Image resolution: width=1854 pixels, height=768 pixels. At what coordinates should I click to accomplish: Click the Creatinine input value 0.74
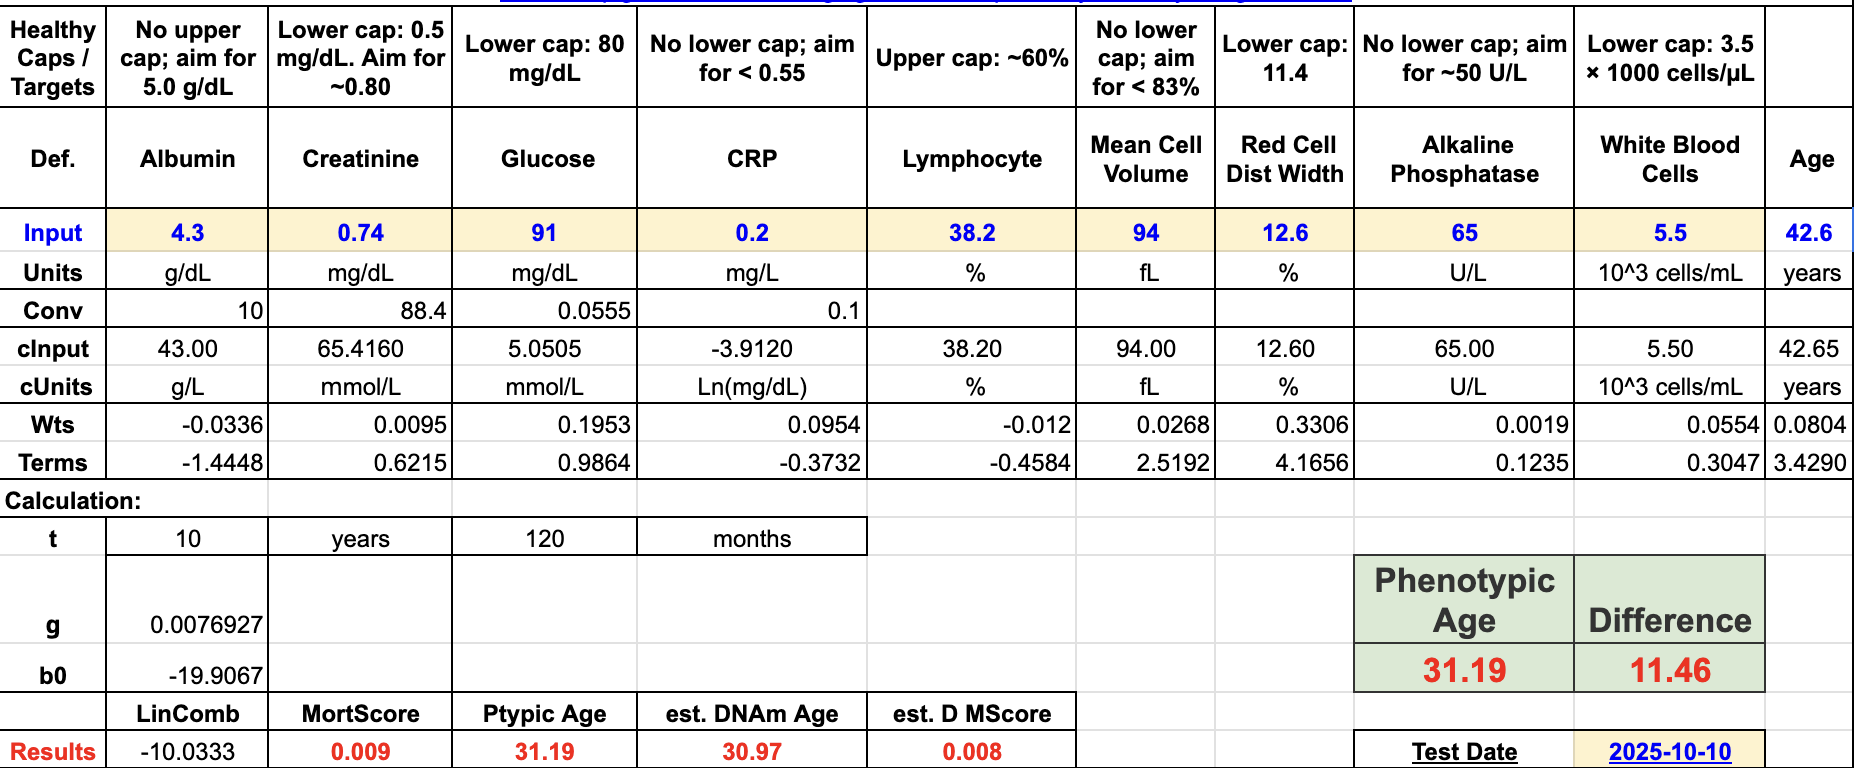click(360, 232)
